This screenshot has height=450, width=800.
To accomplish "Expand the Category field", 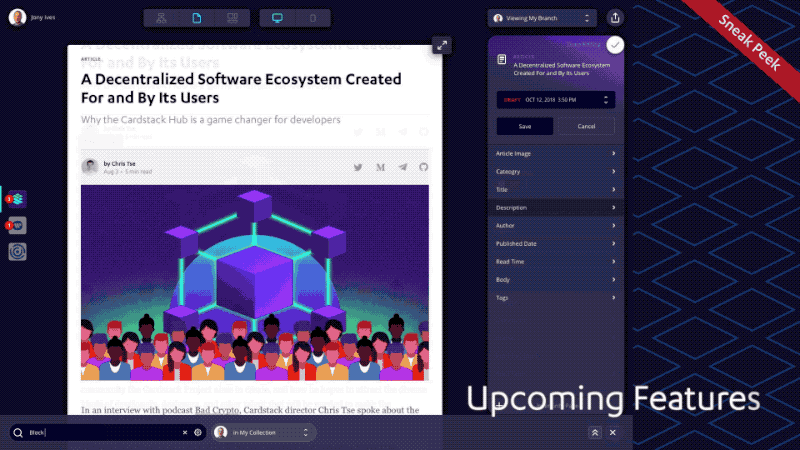I will coord(556,171).
